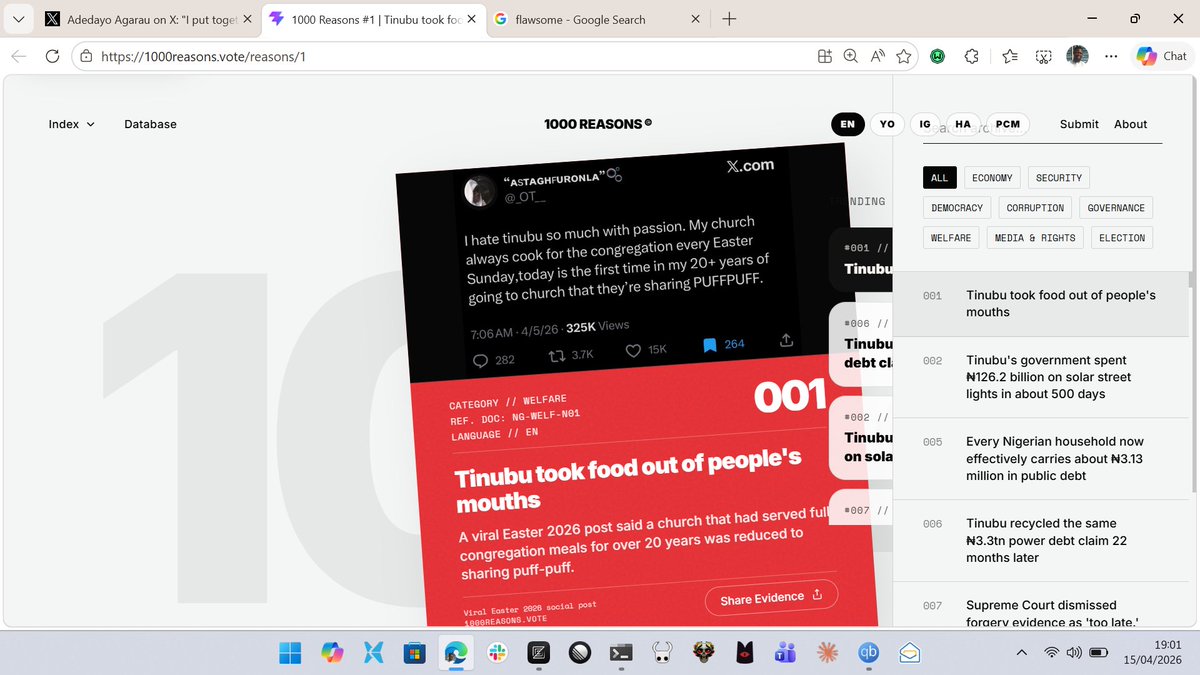1200x675 pixels.
Task: Filter reasons by GOVERNANCE
Action: point(1116,208)
